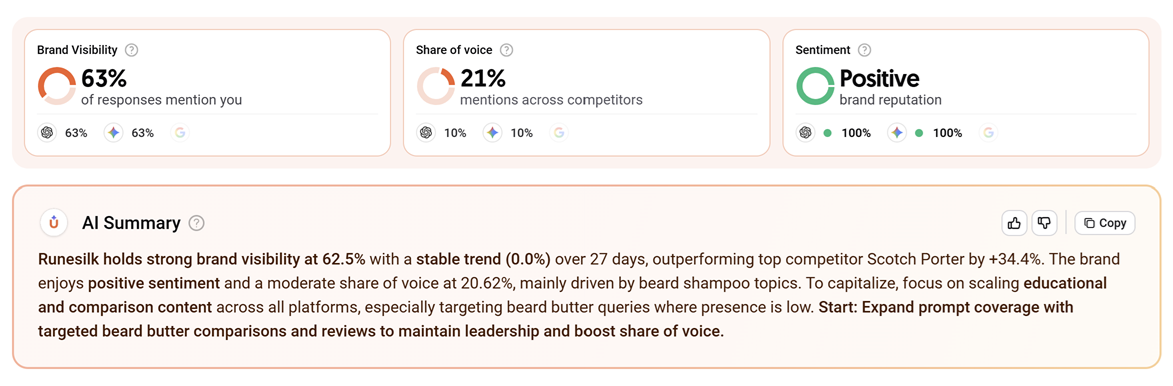Click the 21% Share of voice donut
This screenshot has height=386, width=1173.
(436, 86)
